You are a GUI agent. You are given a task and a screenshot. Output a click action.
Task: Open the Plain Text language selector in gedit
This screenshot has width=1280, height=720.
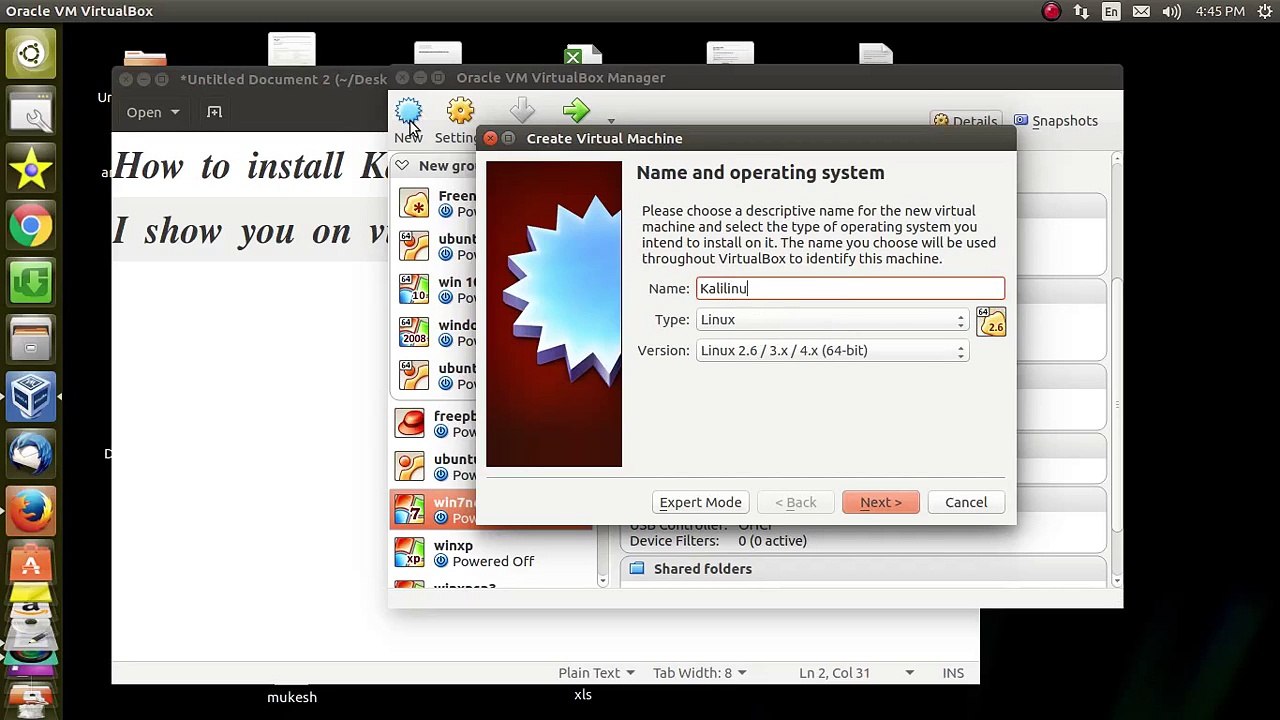(x=596, y=673)
